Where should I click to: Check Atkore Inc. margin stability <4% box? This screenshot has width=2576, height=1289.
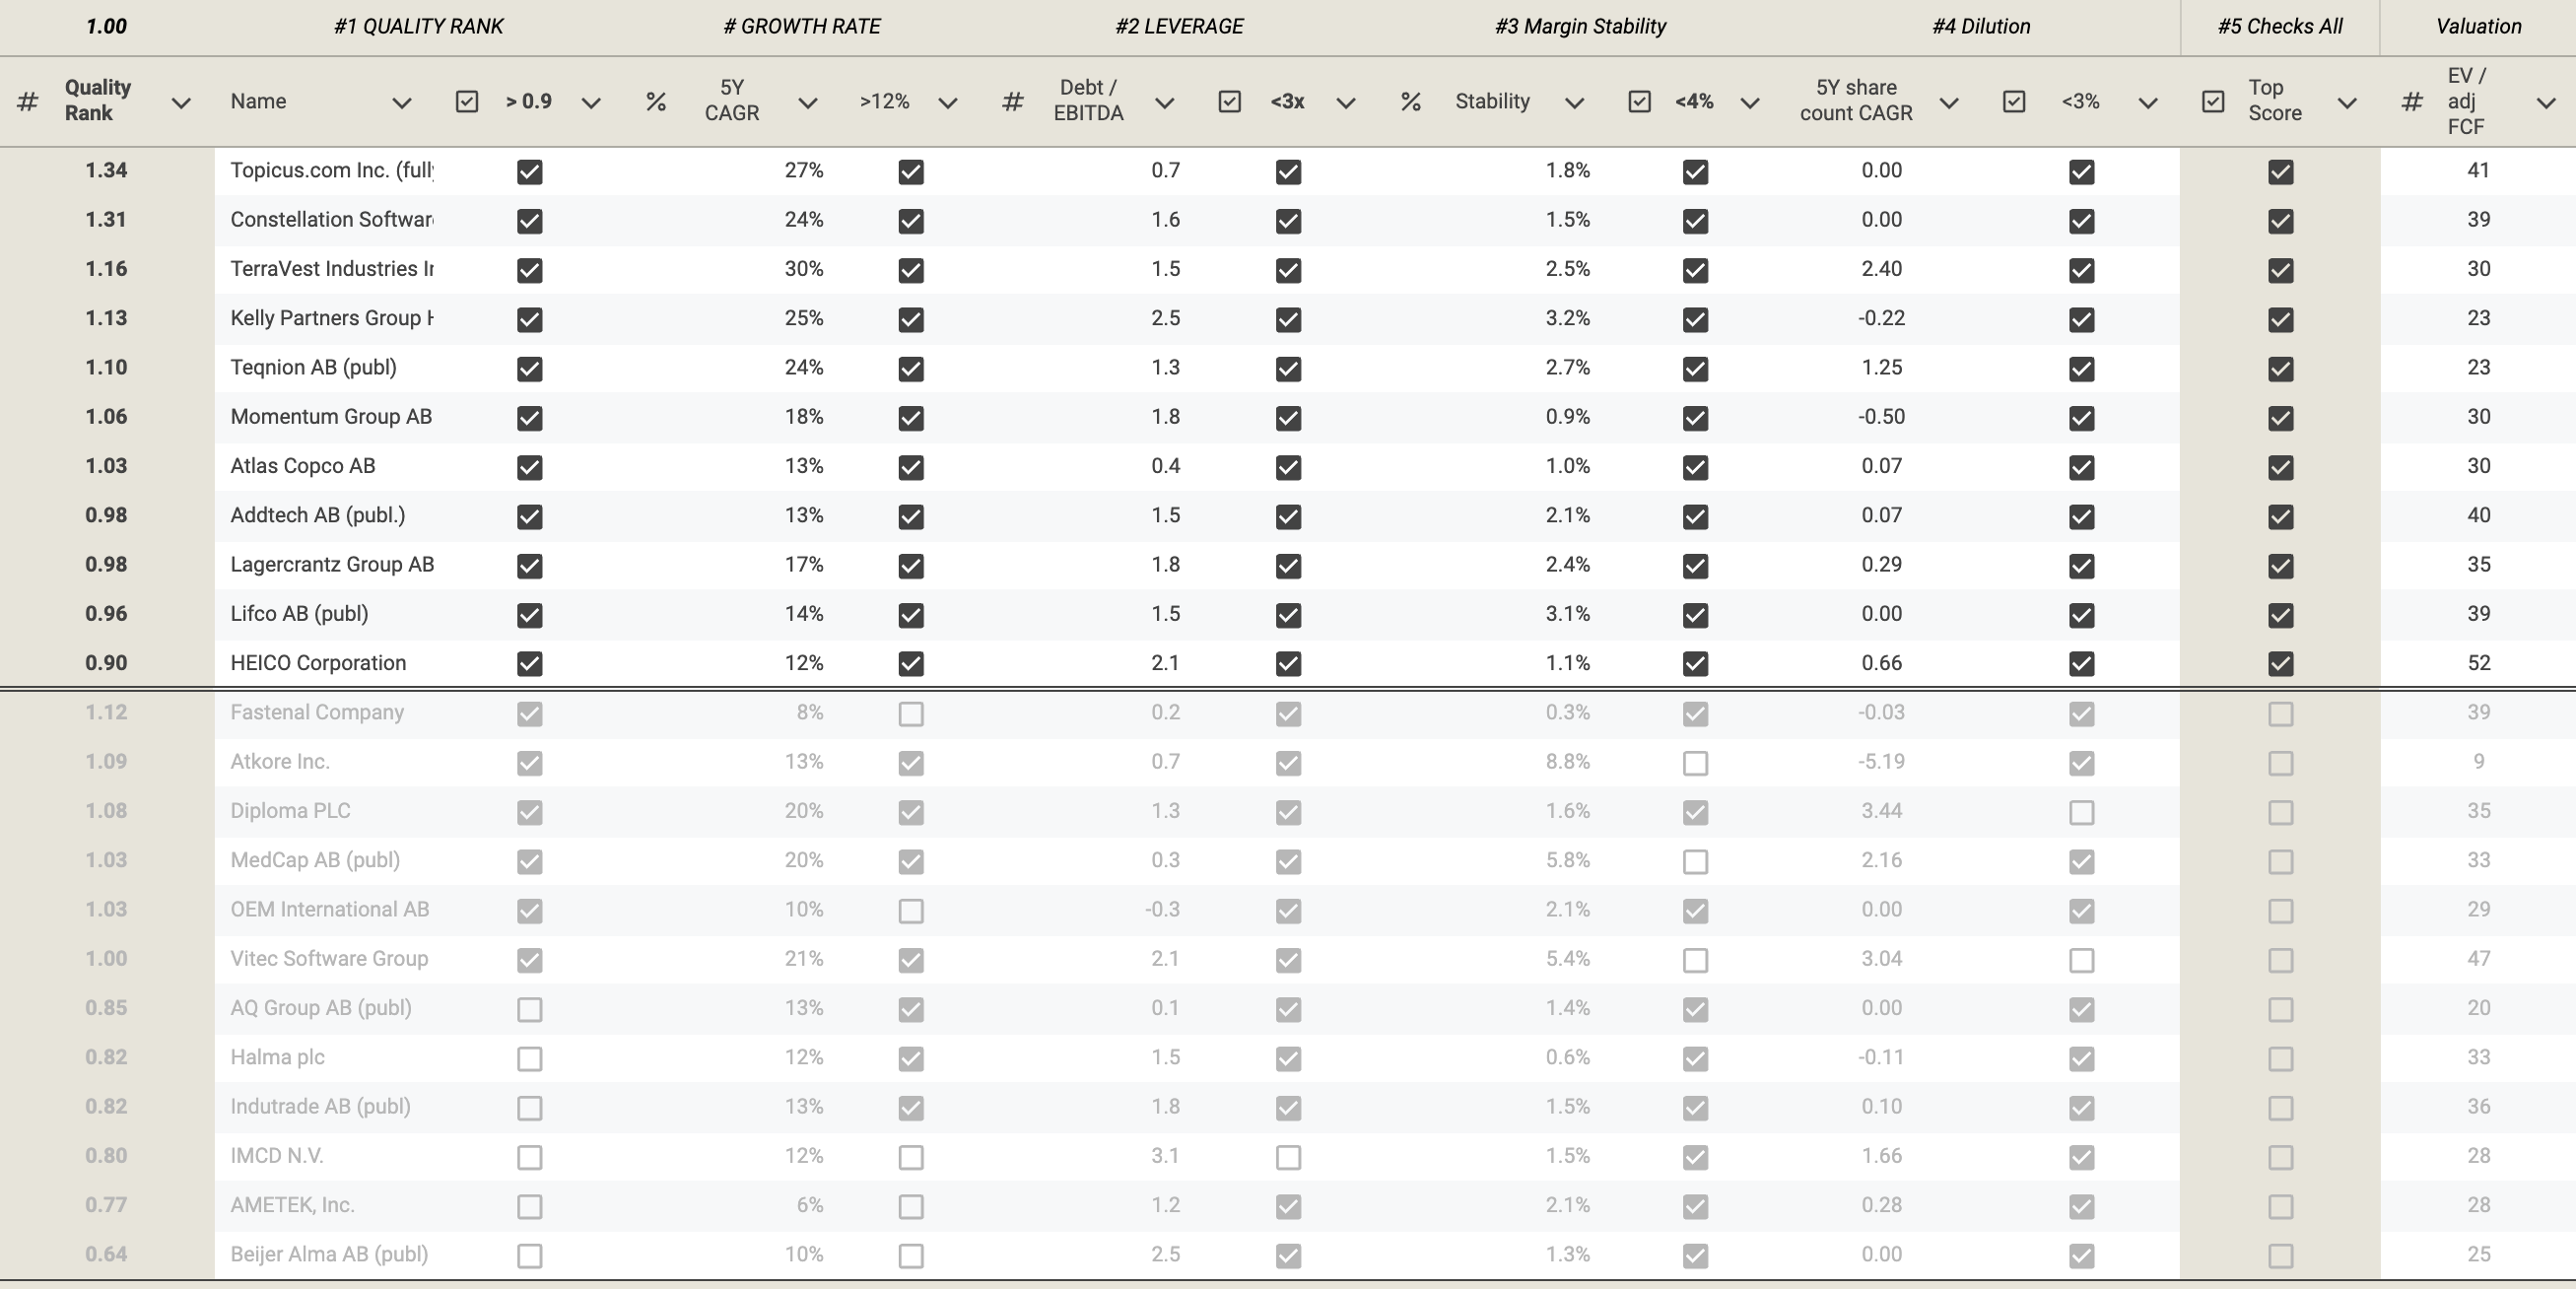pos(1695,763)
